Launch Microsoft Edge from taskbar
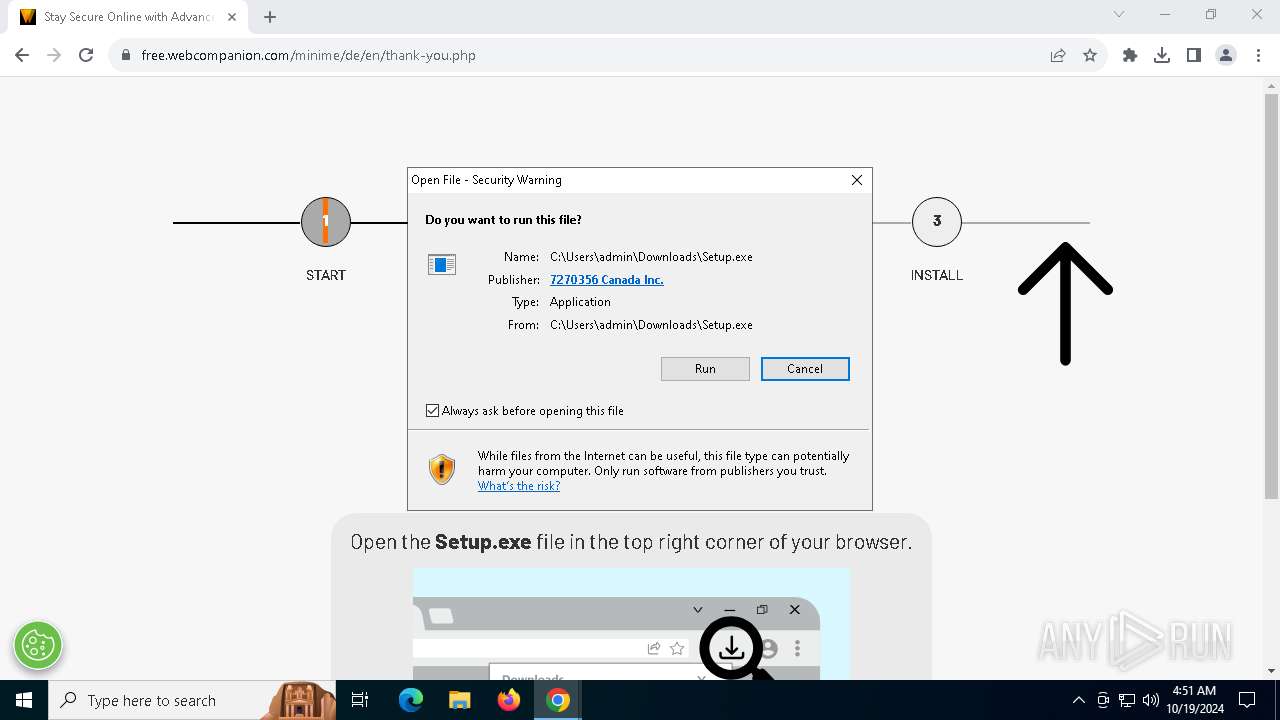 411,700
